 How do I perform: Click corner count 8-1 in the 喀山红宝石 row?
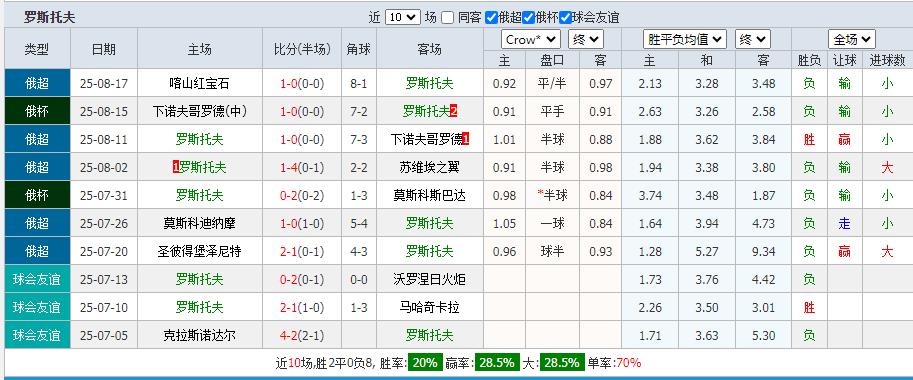coord(359,83)
